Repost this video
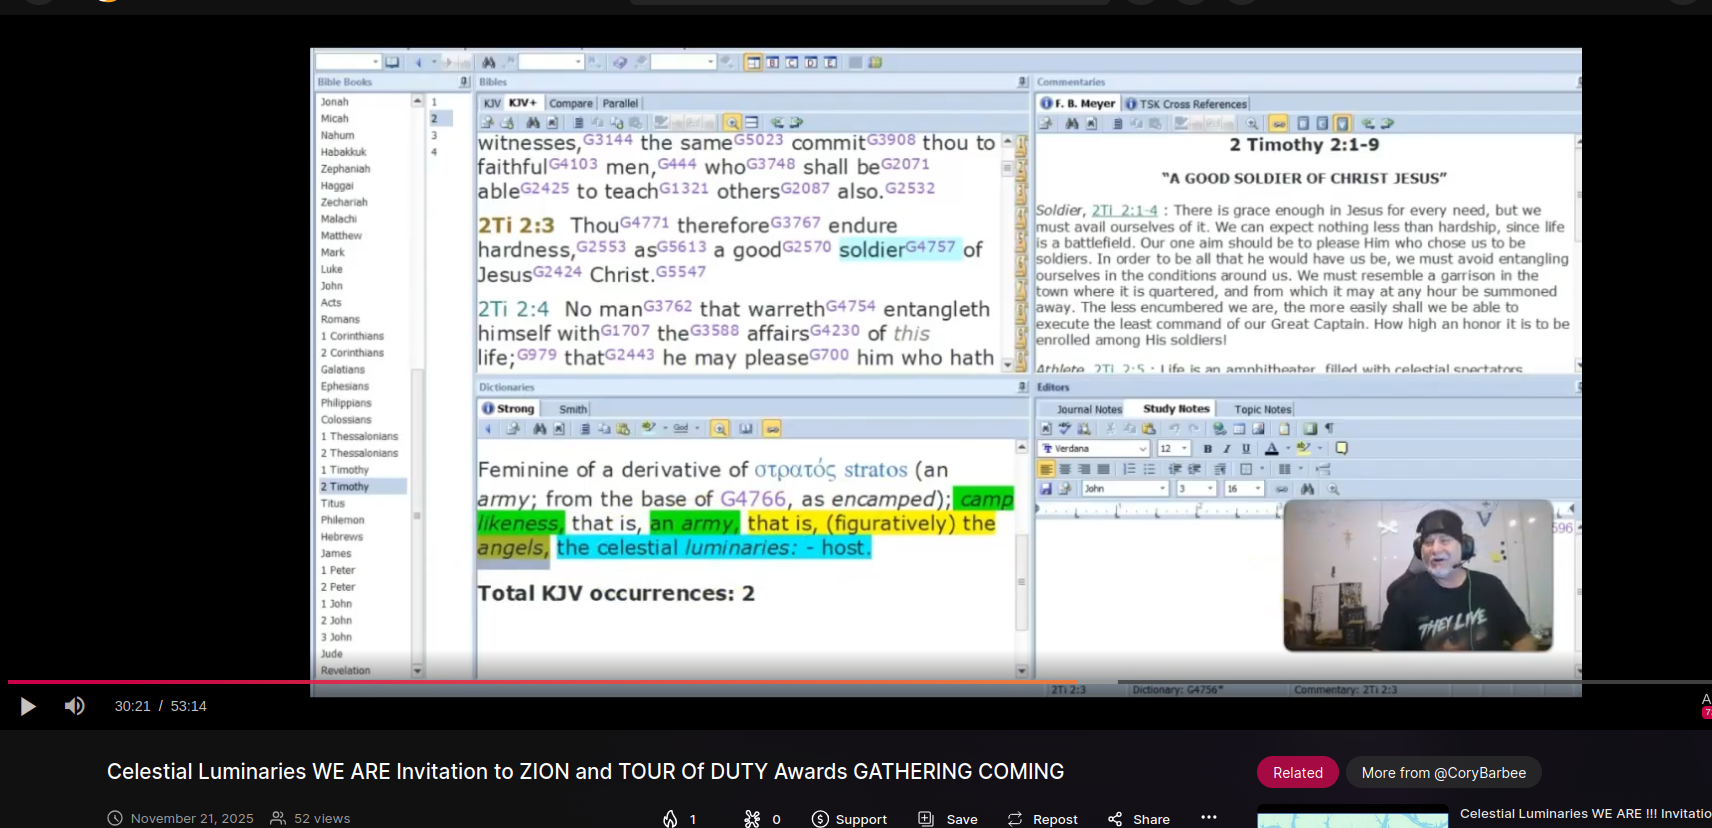1712x828 pixels. 1042,819
